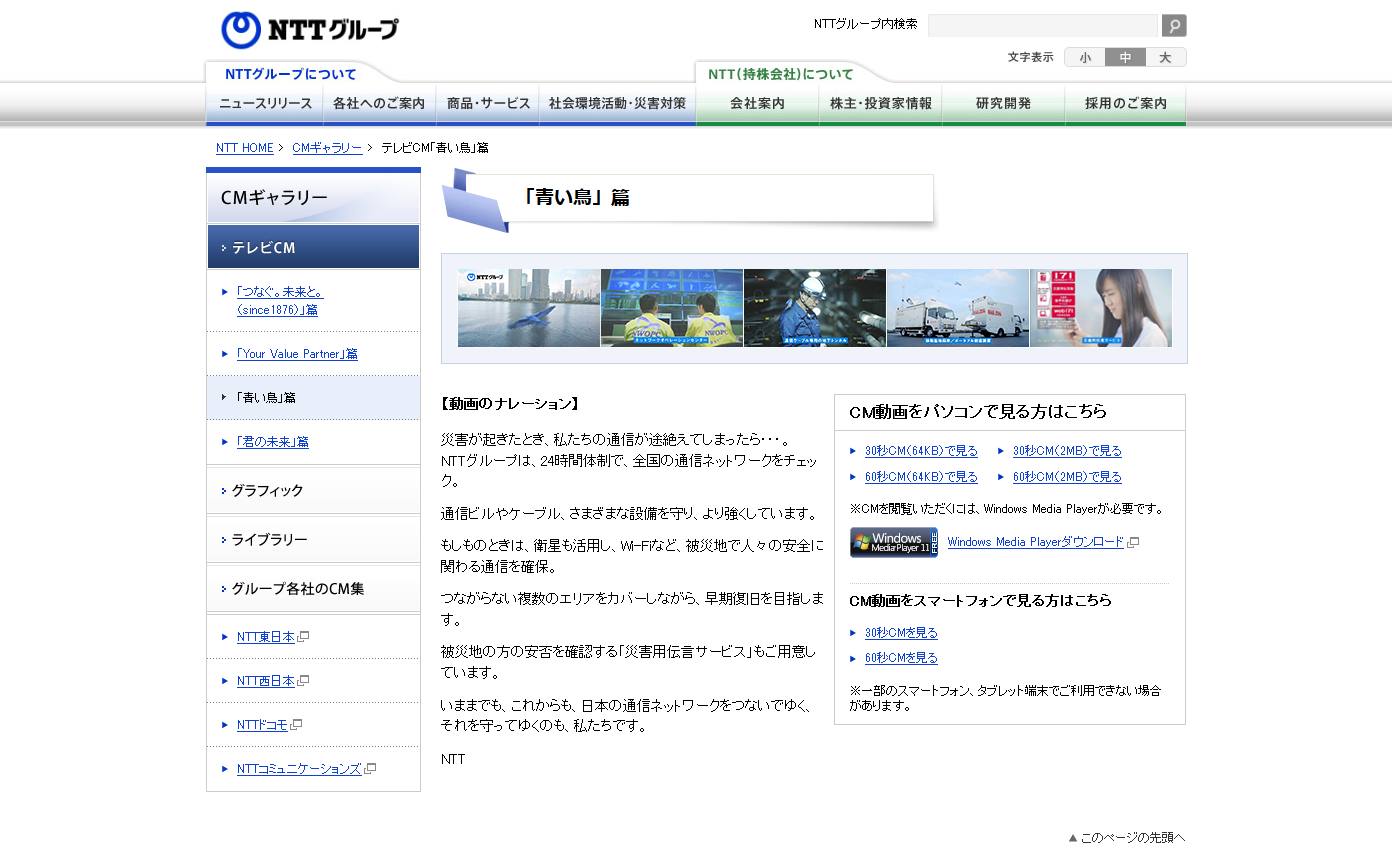Click the NTT(持株会社)について tab heading

(x=781, y=74)
